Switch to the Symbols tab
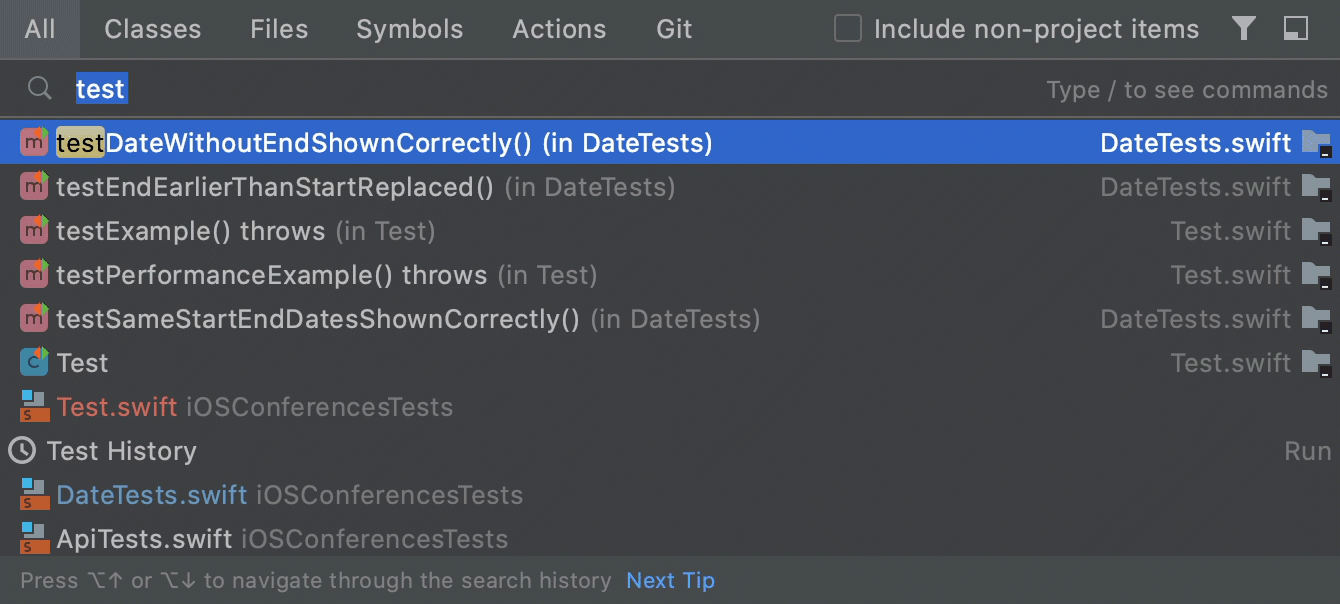Viewport: 1340px width, 604px height. (x=409, y=29)
